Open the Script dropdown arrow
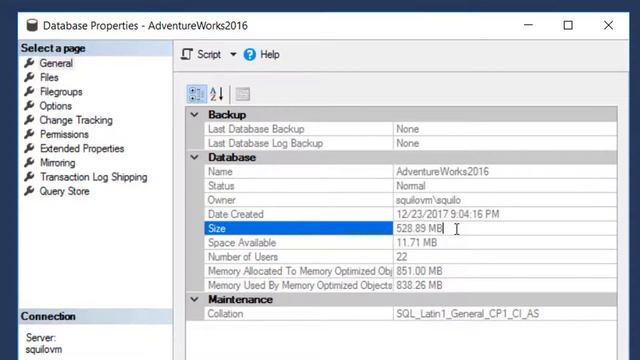The image size is (640, 360). coord(233,54)
